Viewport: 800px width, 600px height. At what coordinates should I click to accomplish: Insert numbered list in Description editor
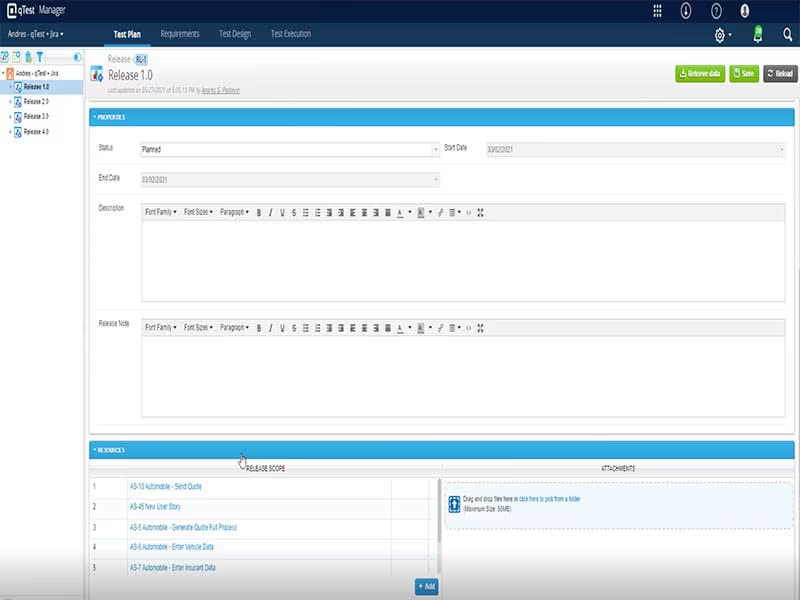tap(317, 213)
